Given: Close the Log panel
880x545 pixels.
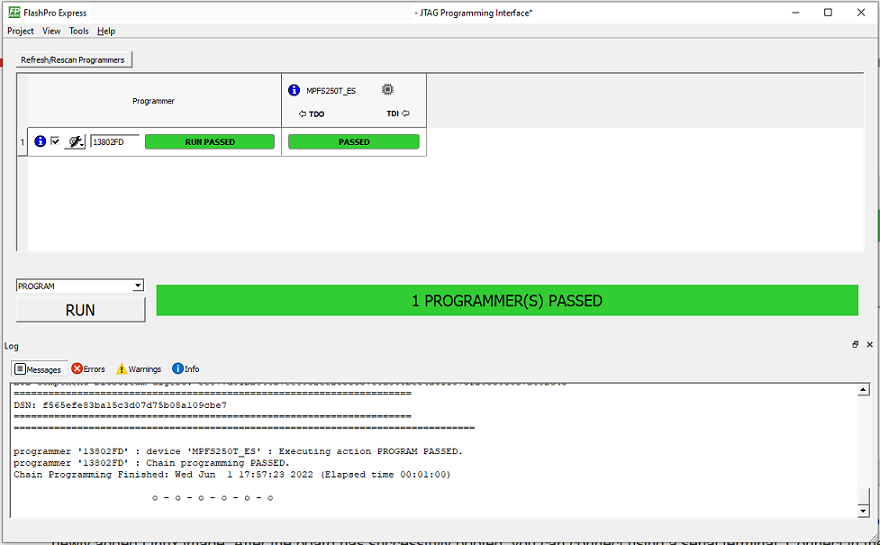Looking at the screenshot, I should pos(869,345).
